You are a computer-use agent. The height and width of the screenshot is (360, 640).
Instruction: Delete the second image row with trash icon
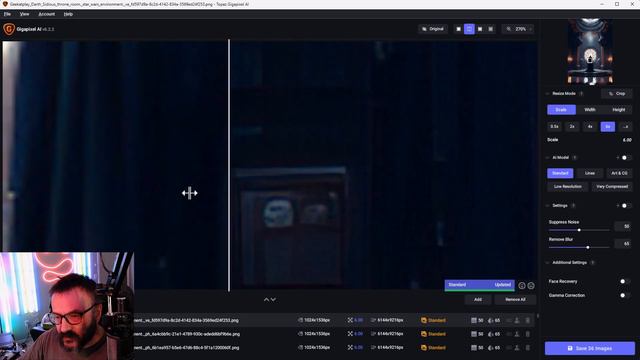click(x=527, y=334)
